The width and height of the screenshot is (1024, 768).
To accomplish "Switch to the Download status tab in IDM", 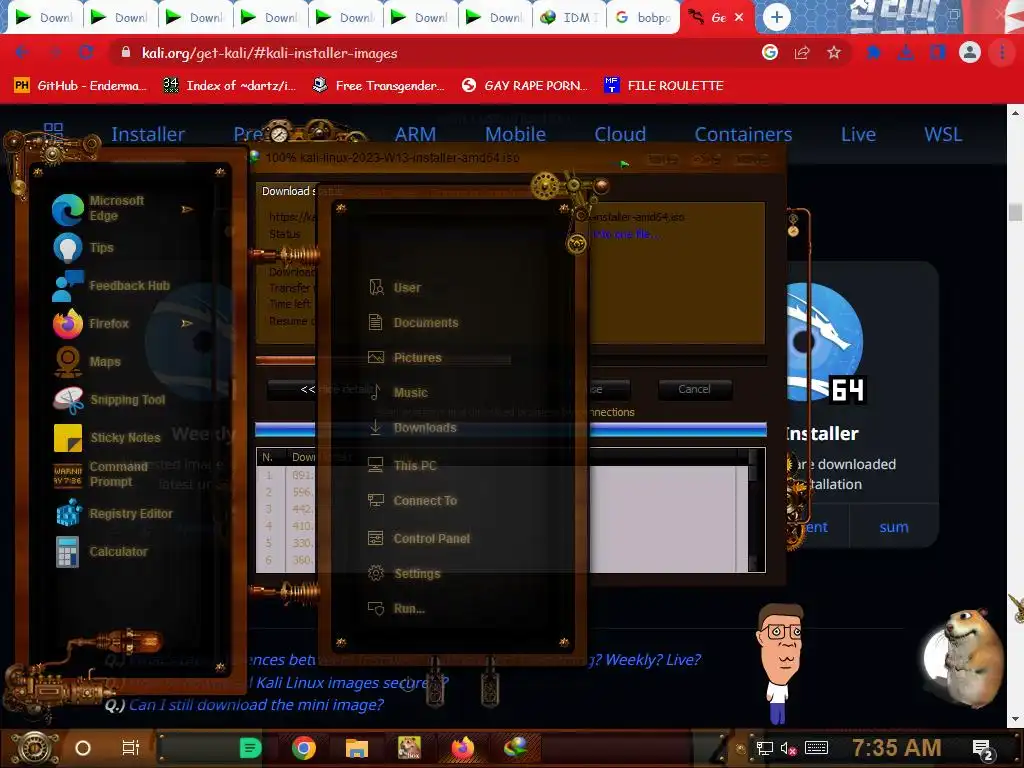I will click(288, 191).
